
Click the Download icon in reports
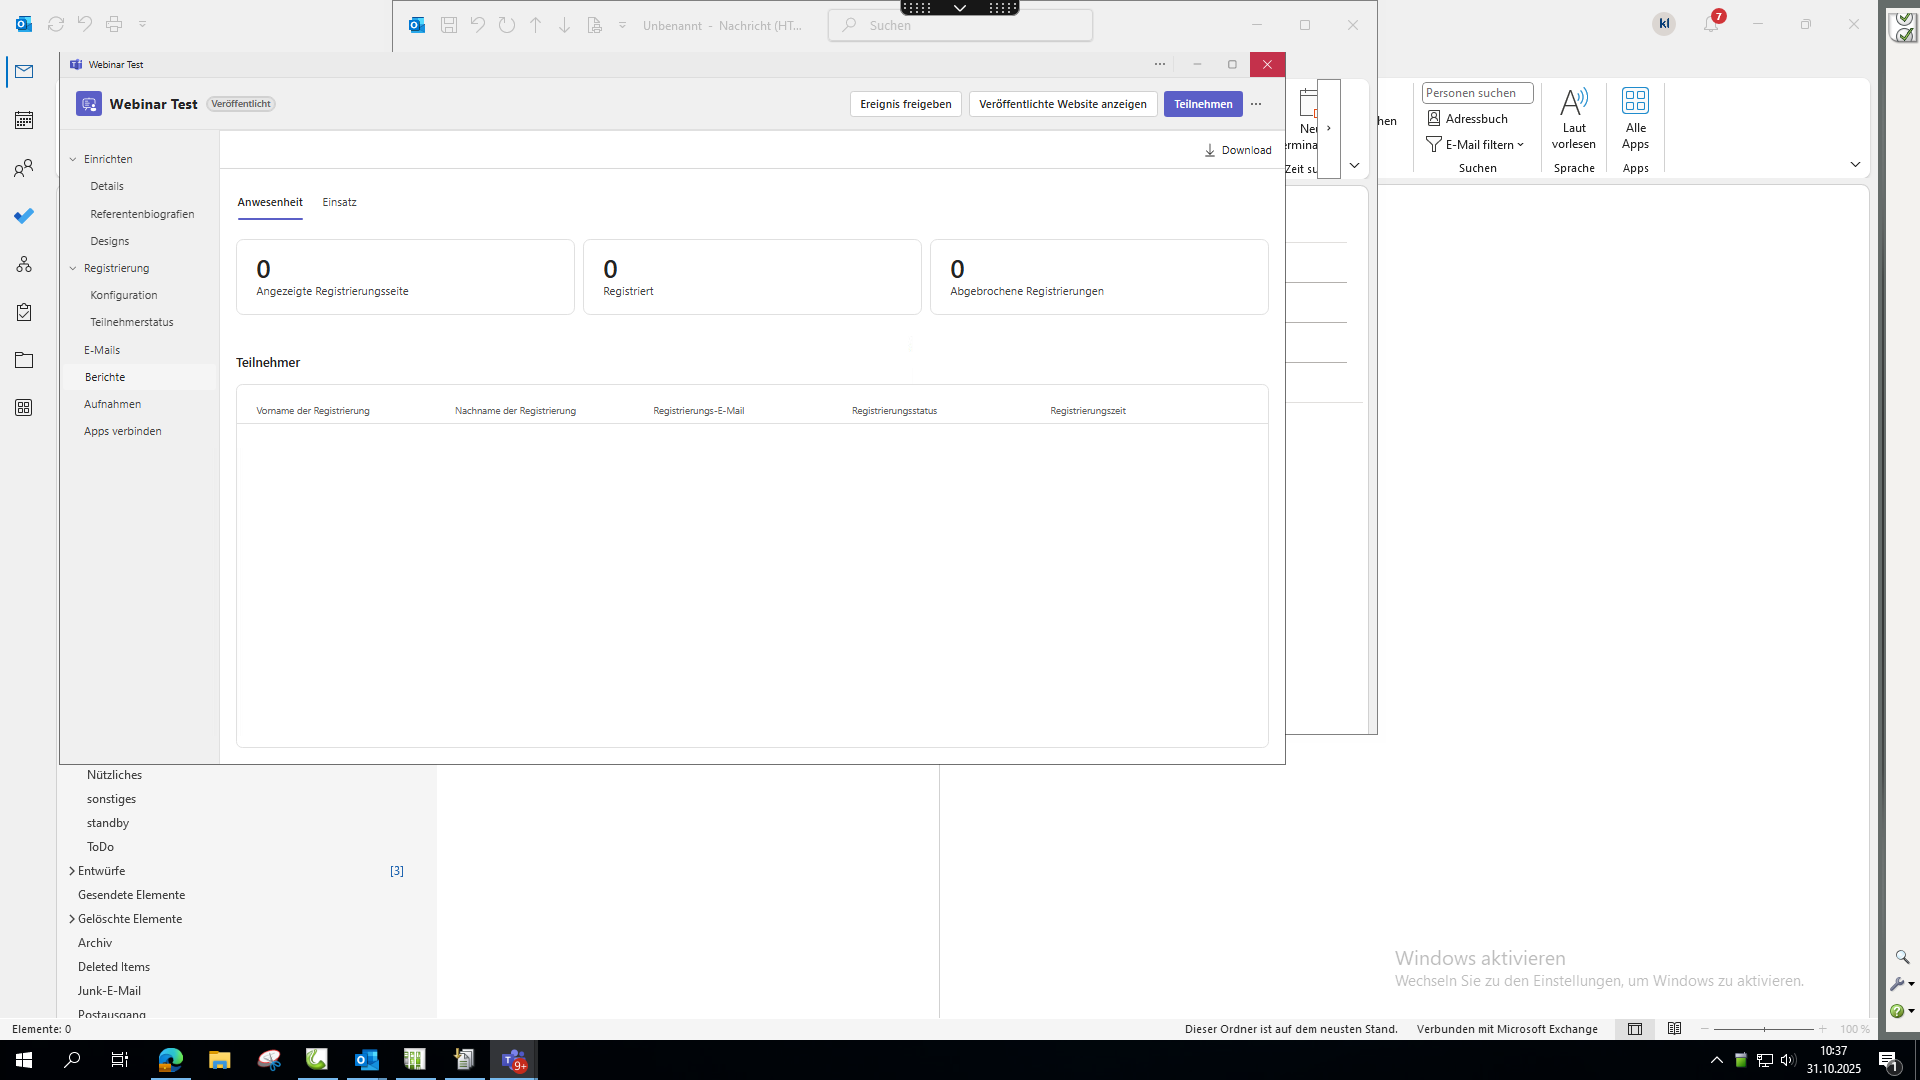tap(1210, 150)
